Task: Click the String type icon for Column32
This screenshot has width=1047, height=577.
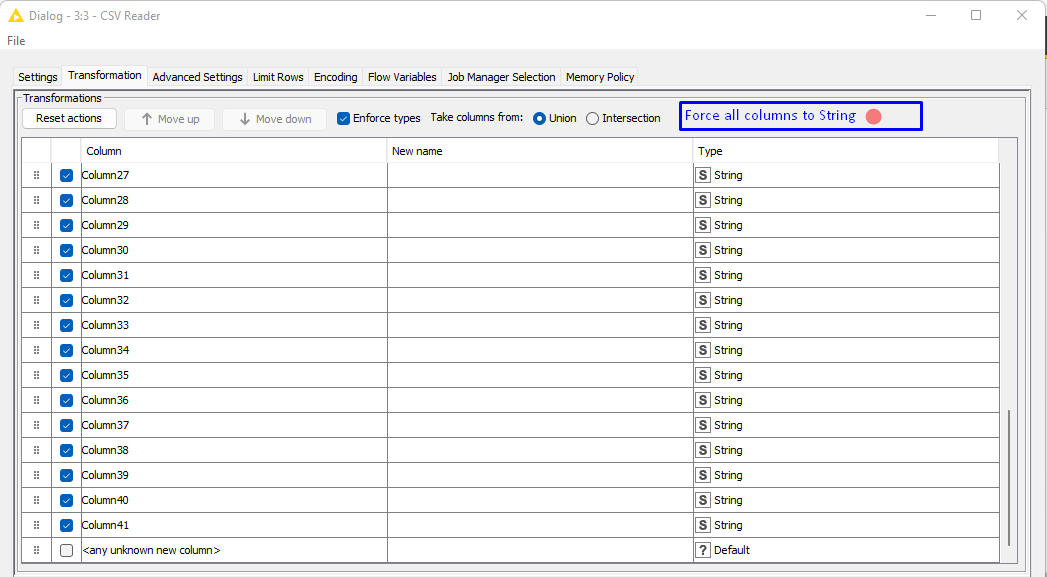Action: [702, 300]
